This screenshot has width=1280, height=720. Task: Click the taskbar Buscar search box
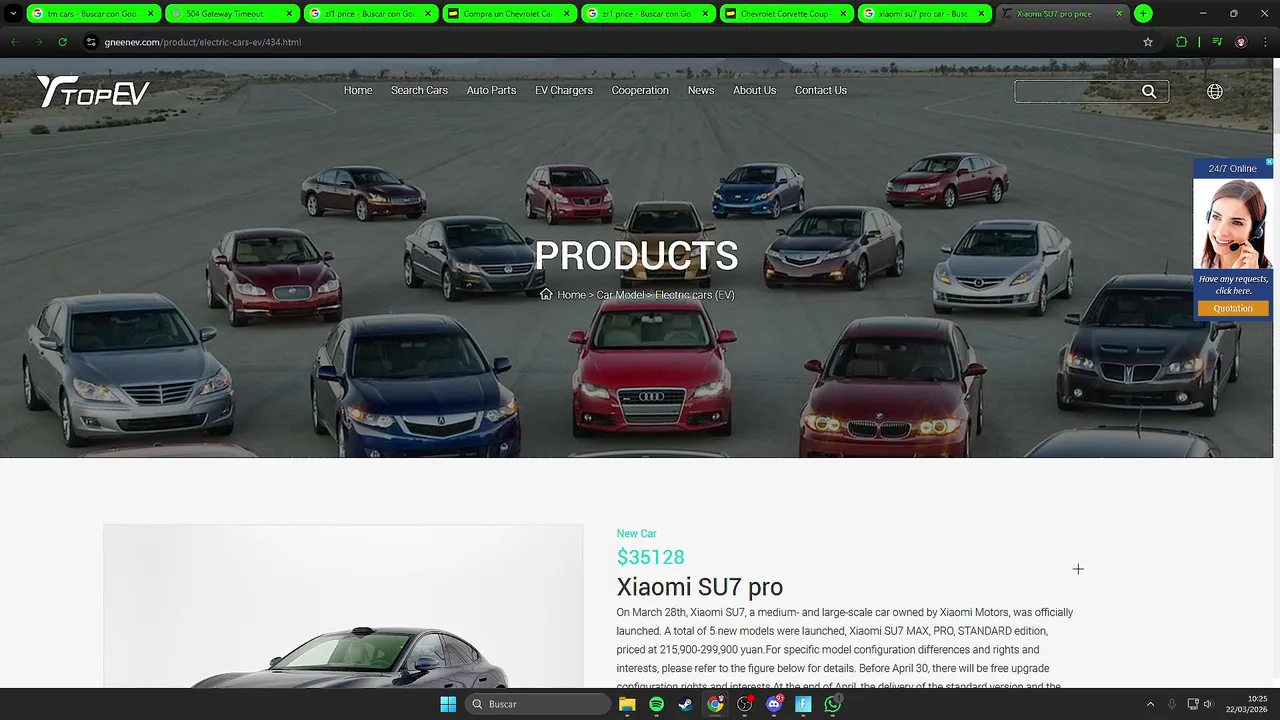538,704
